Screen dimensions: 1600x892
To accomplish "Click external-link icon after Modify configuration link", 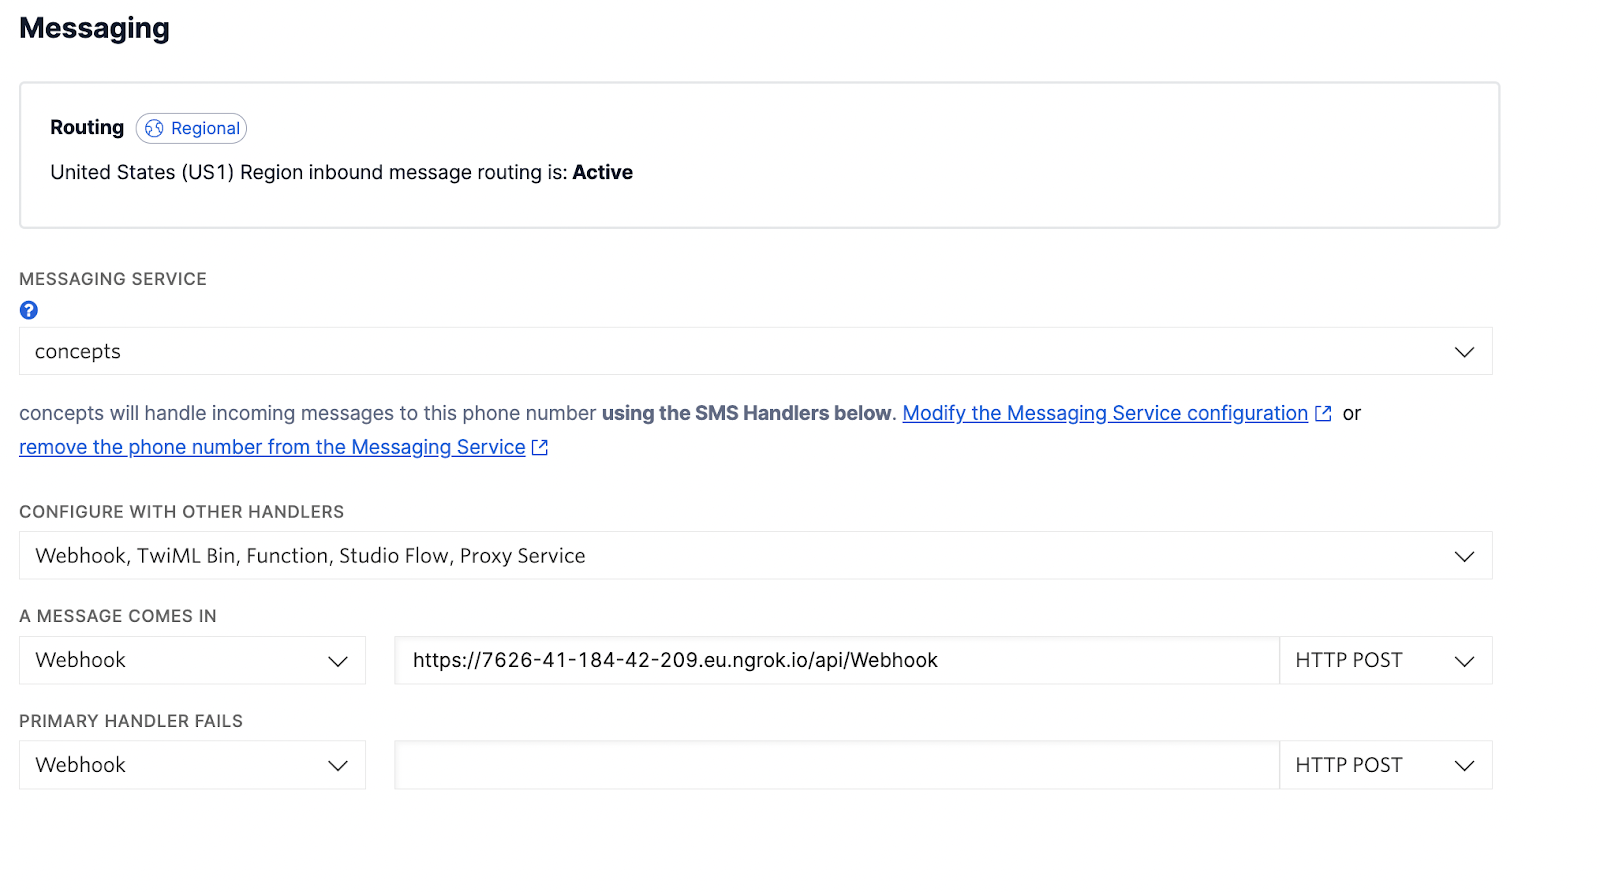I will pyautogui.click(x=1323, y=414).
